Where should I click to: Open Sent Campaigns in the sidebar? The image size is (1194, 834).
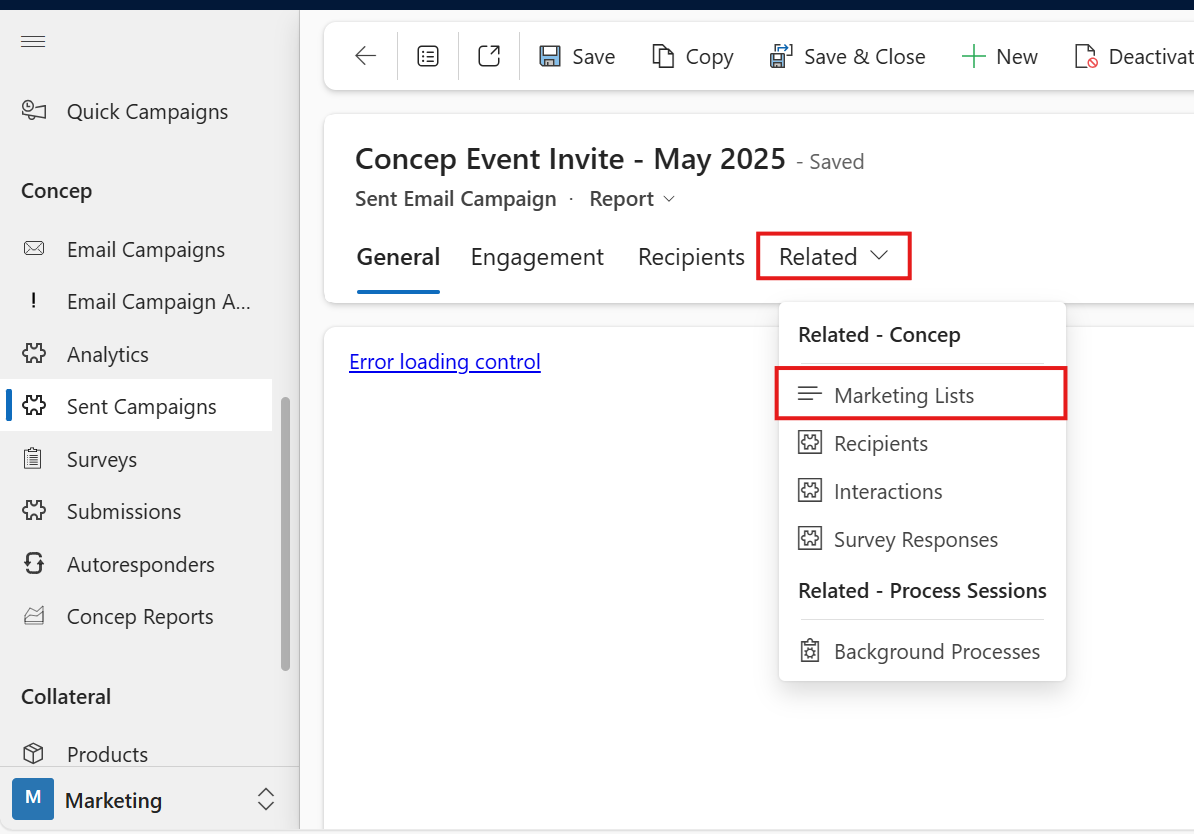(x=142, y=407)
